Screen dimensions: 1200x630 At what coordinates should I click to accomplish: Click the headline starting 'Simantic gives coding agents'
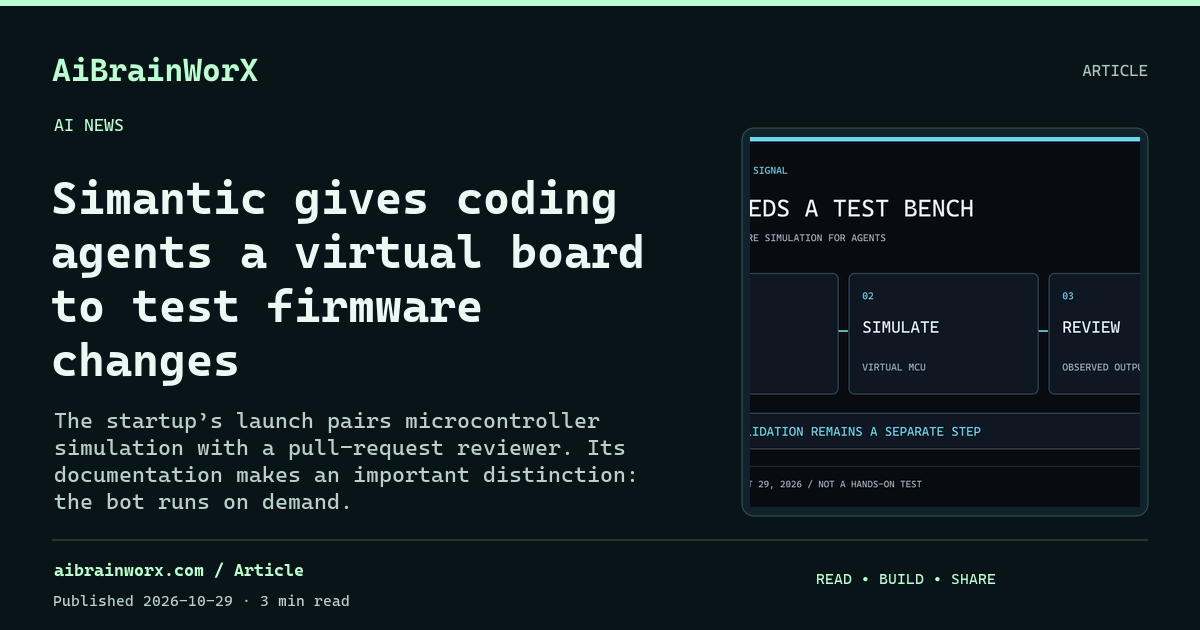point(348,280)
